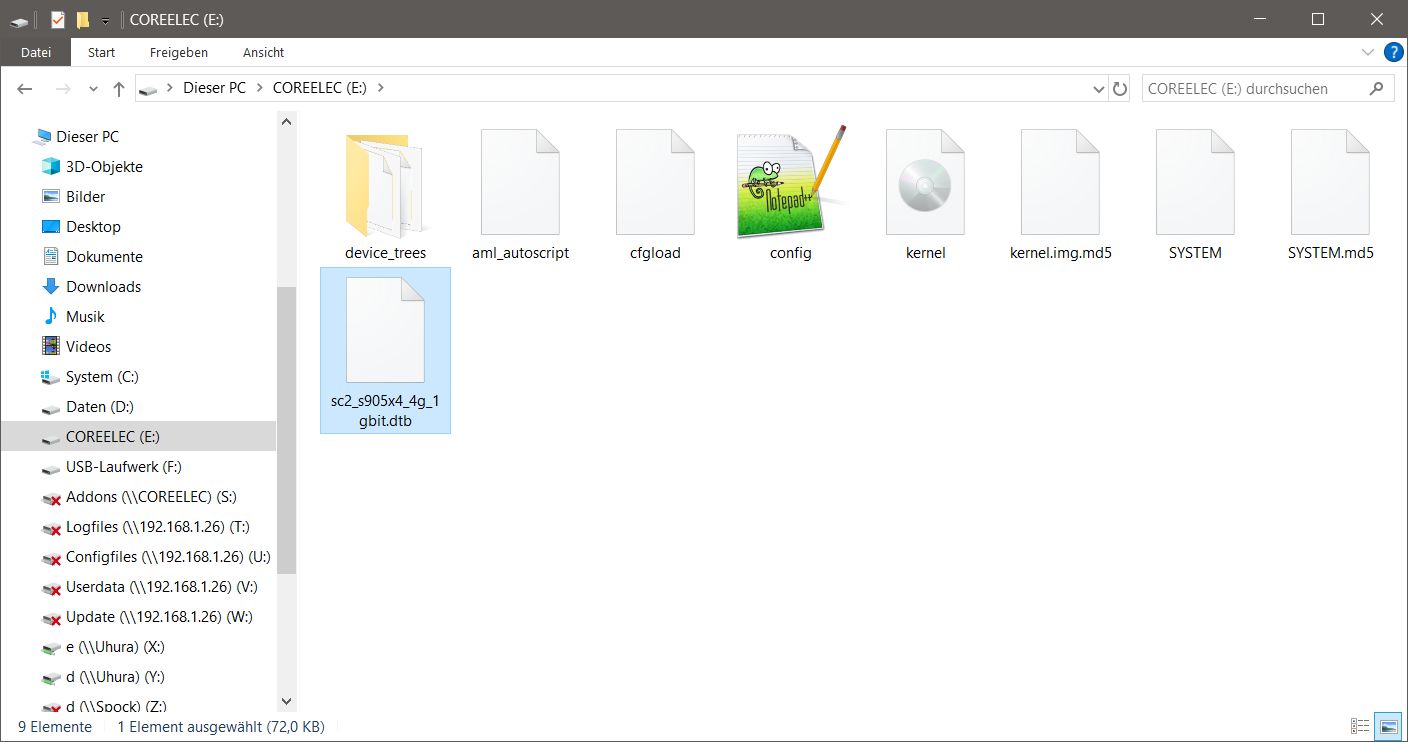Expand chevron after Dieser PC in breadcrumb

pos(259,88)
